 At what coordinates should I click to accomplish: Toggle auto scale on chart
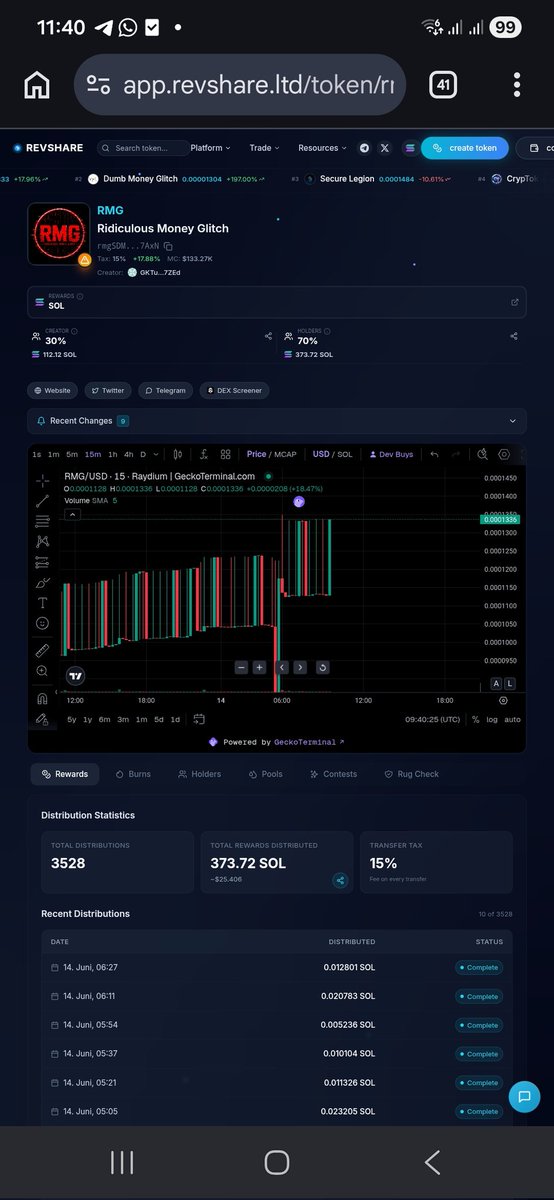click(x=512, y=719)
